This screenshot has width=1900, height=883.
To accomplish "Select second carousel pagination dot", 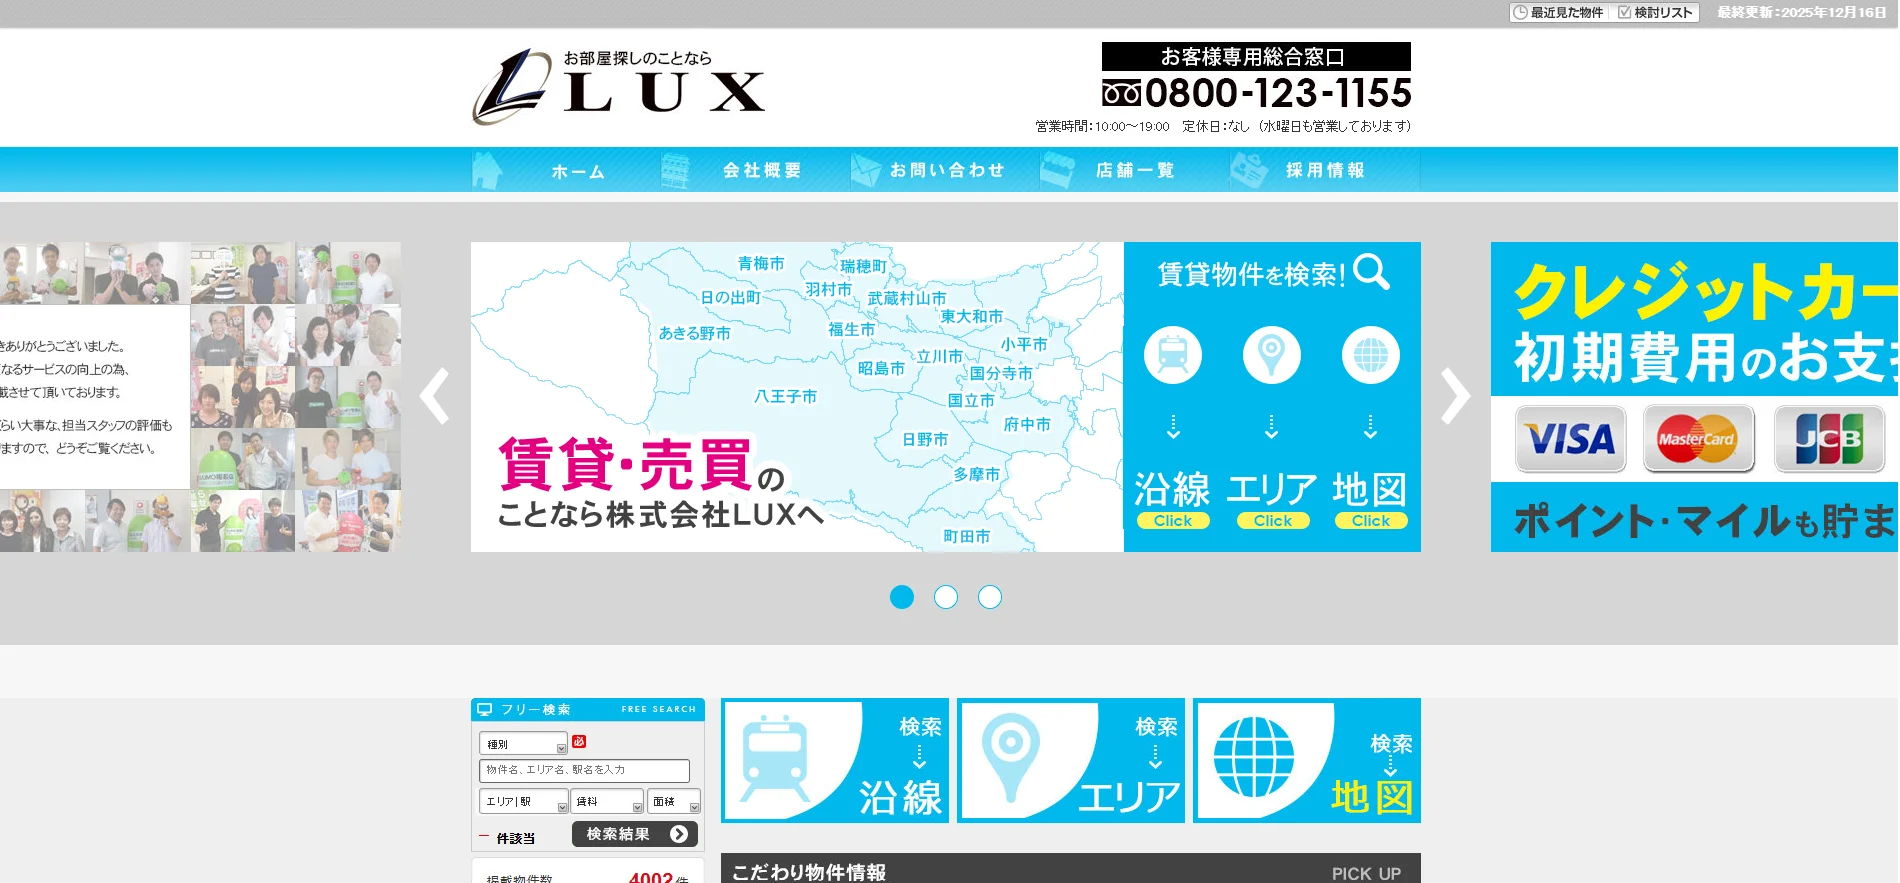I will coord(946,597).
